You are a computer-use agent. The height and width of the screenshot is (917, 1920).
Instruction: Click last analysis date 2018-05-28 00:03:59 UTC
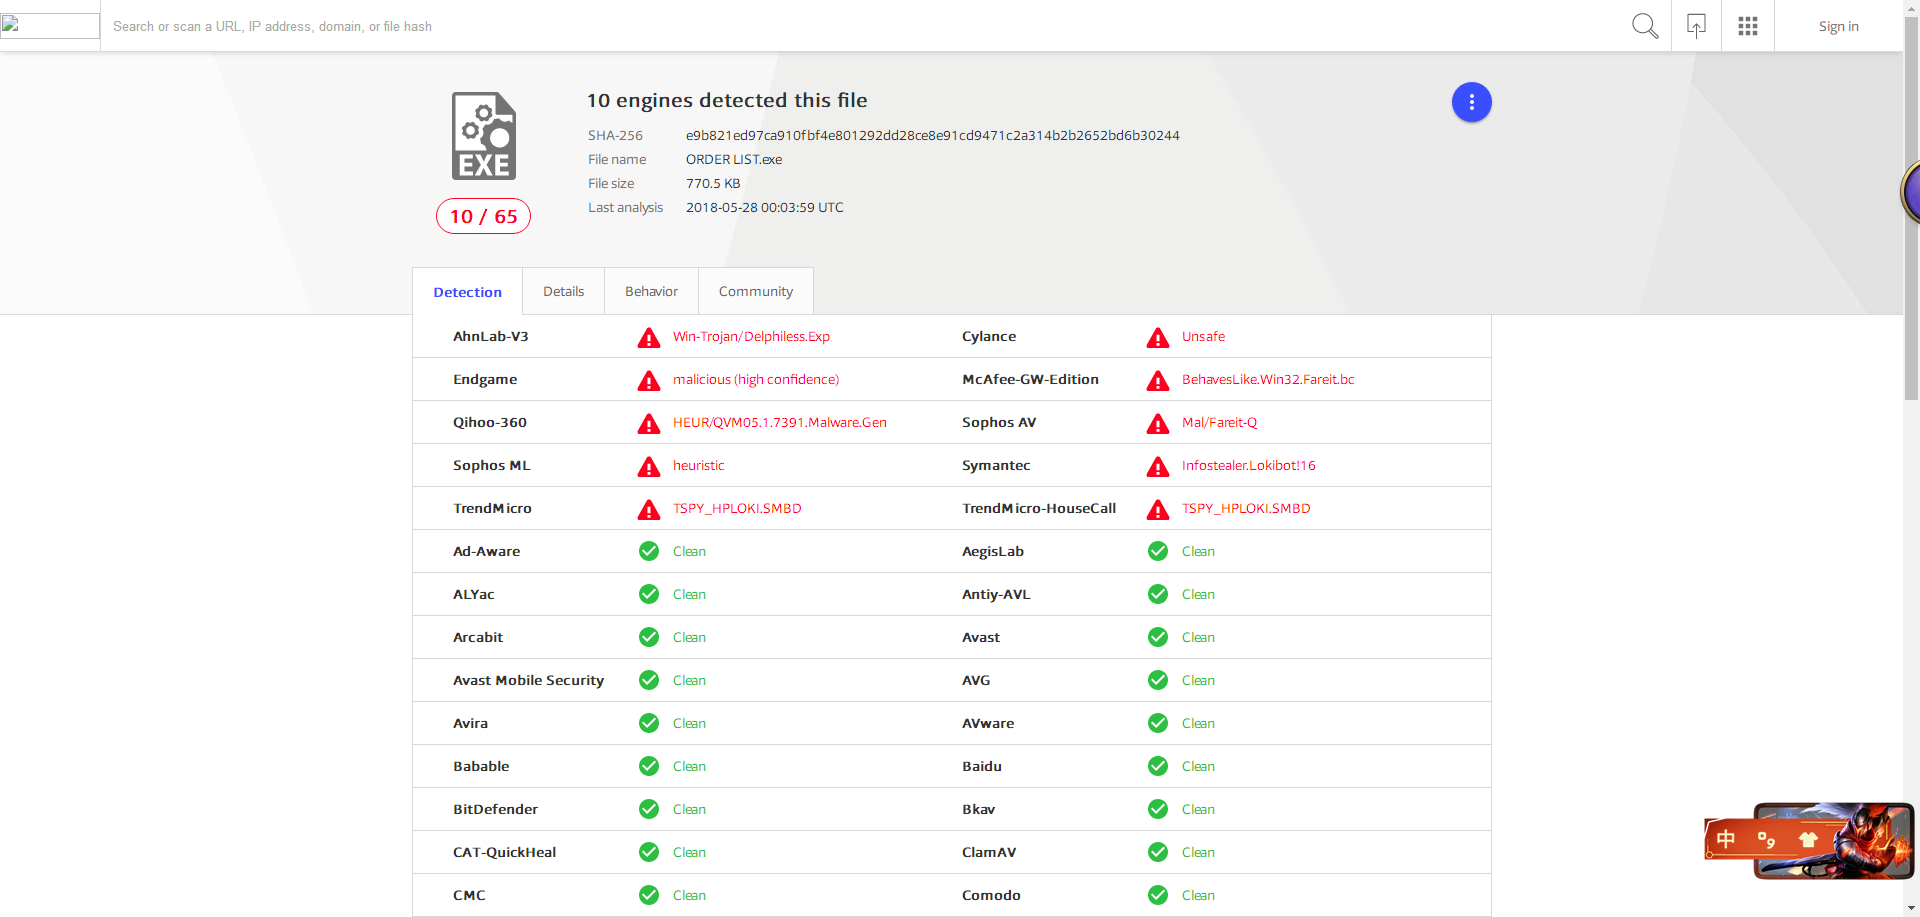[764, 207]
